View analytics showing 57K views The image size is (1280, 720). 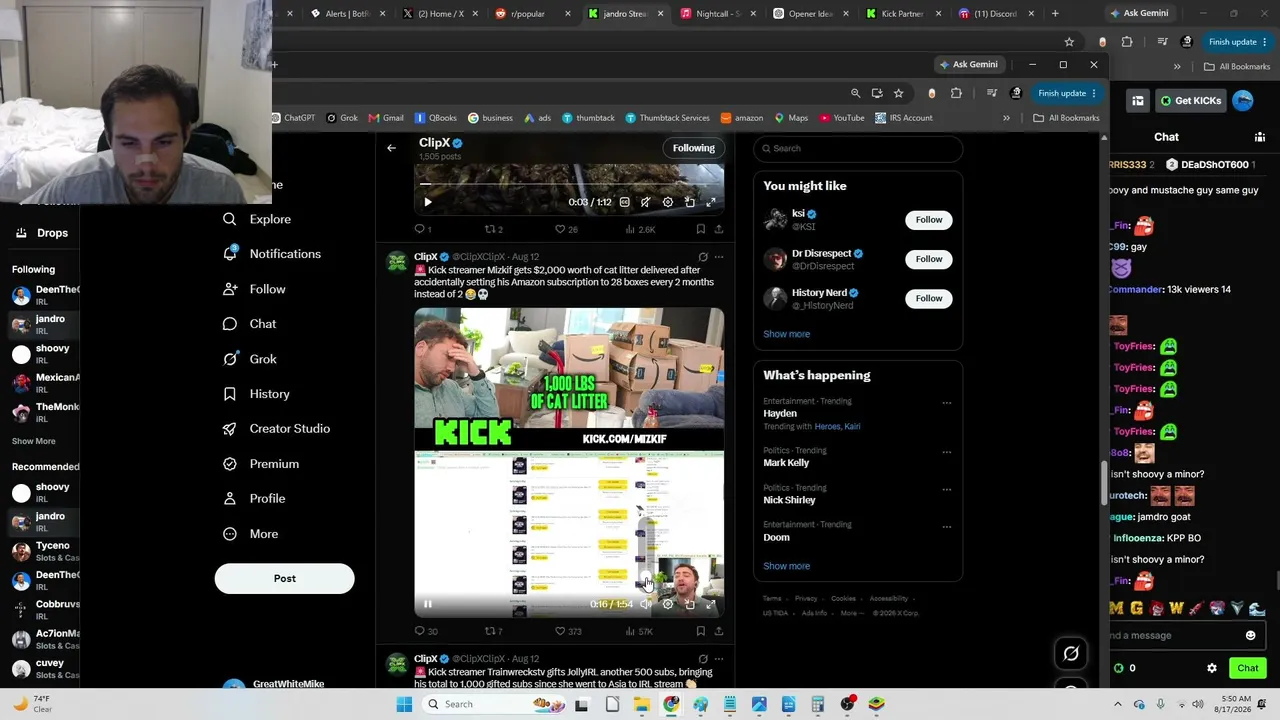(x=639, y=631)
